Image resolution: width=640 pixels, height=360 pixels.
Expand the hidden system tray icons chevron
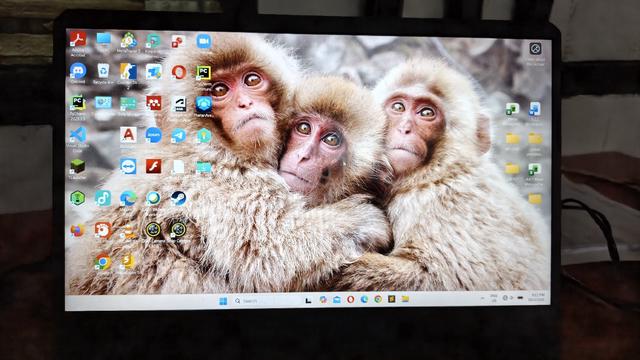coord(482,298)
